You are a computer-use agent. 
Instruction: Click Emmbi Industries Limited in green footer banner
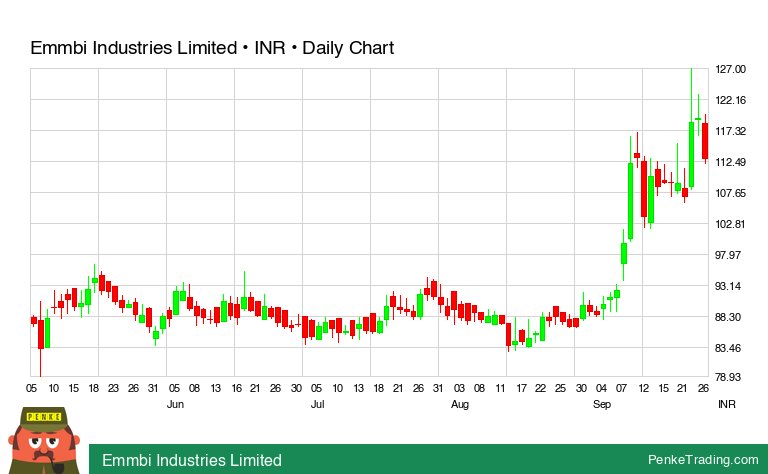(x=192, y=460)
